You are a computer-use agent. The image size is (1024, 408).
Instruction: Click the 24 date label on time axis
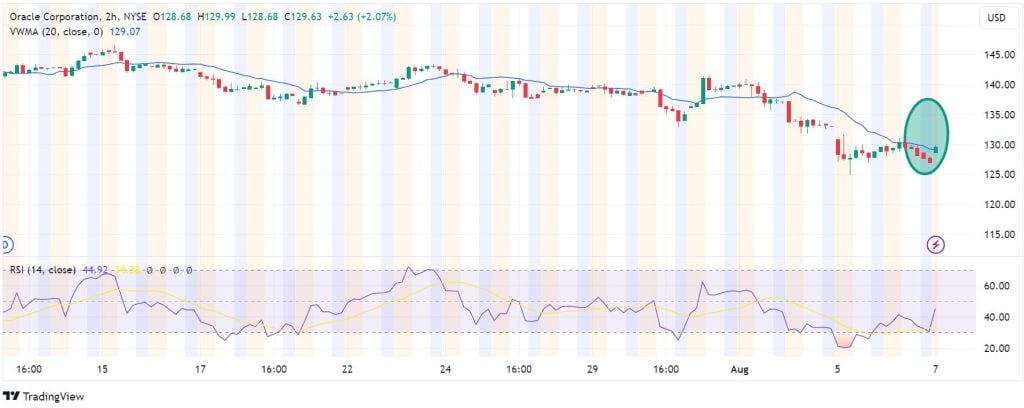(x=445, y=369)
